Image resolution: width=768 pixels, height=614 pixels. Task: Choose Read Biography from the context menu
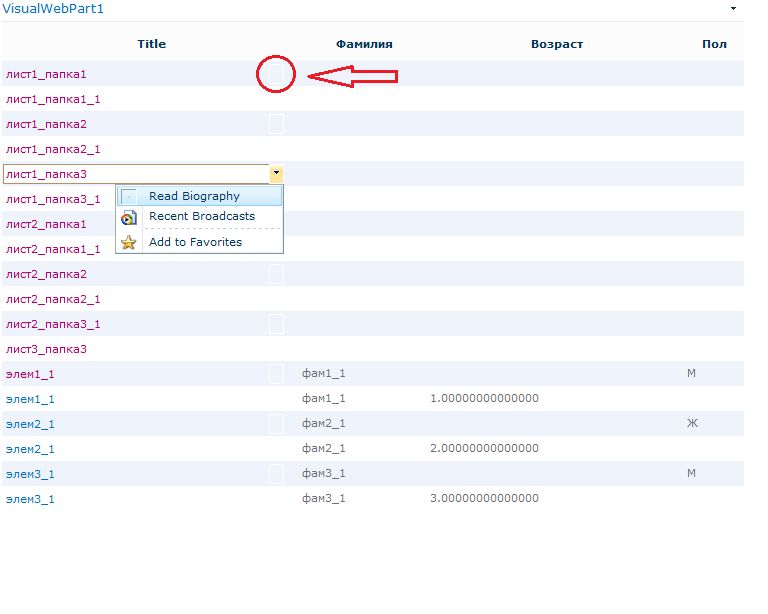point(199,196)
